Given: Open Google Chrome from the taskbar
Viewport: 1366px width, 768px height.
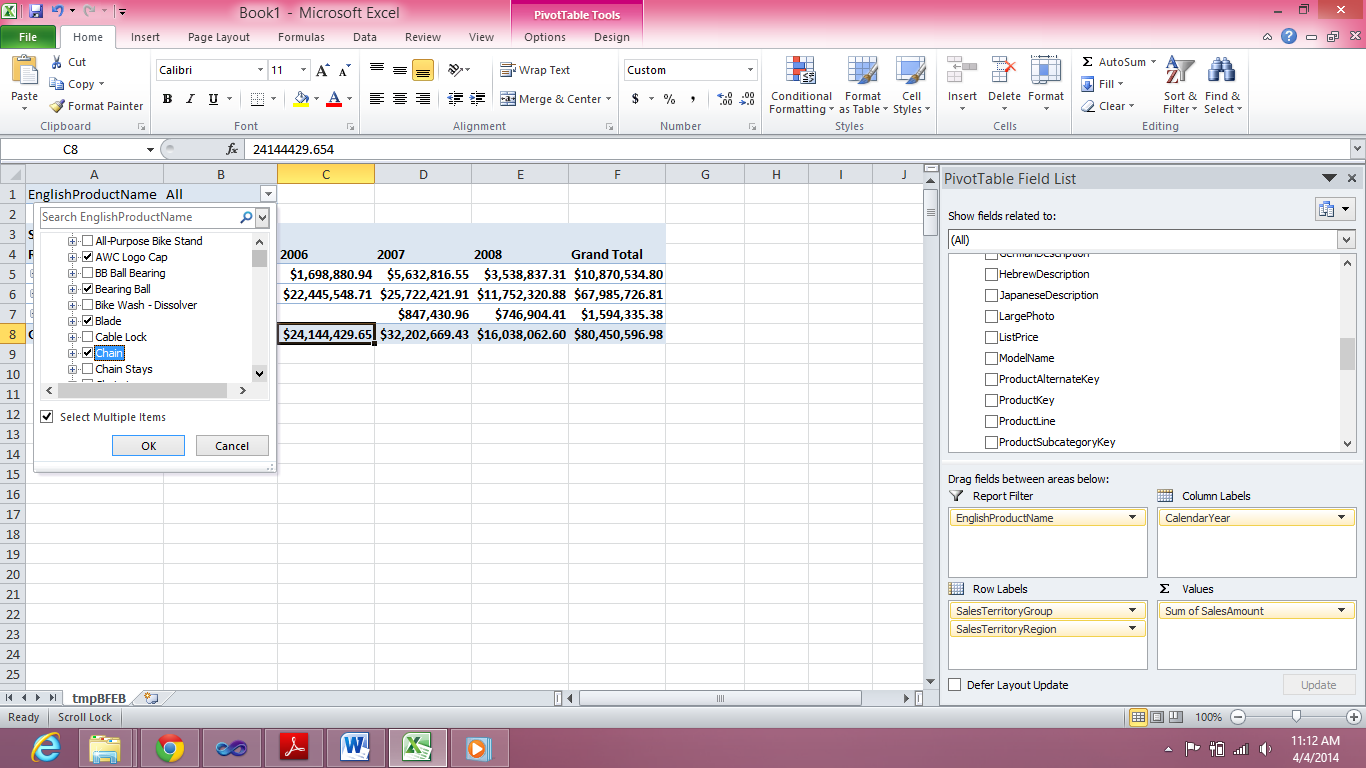Looking at the screenshot, I should [169, 747].
